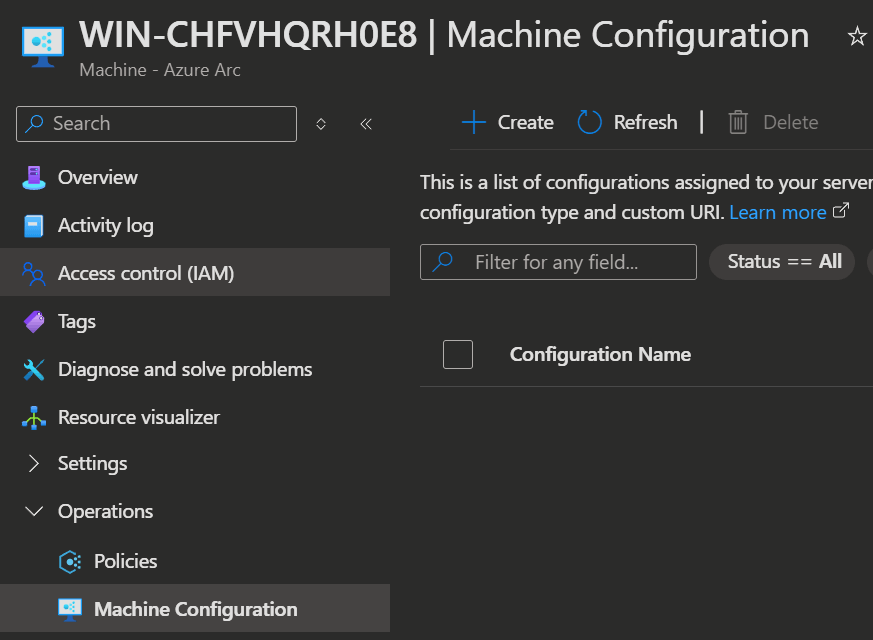
Task: Click the circular Refresh arrow icon
Action: [x=590, y=122]
